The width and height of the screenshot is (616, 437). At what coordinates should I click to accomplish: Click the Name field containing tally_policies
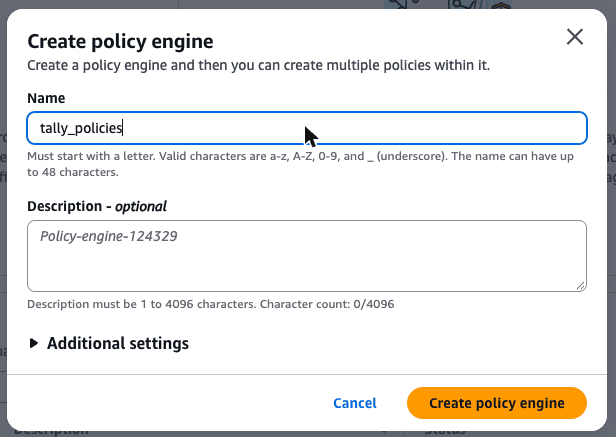tap(307, 128)
